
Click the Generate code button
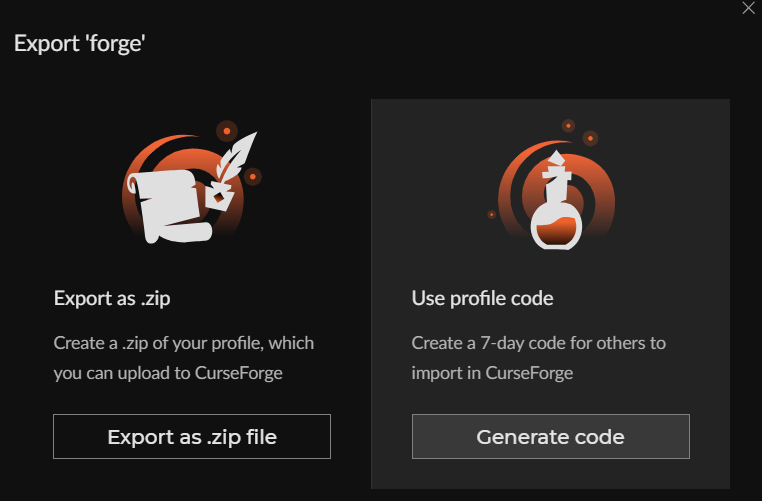click(551, 436)
